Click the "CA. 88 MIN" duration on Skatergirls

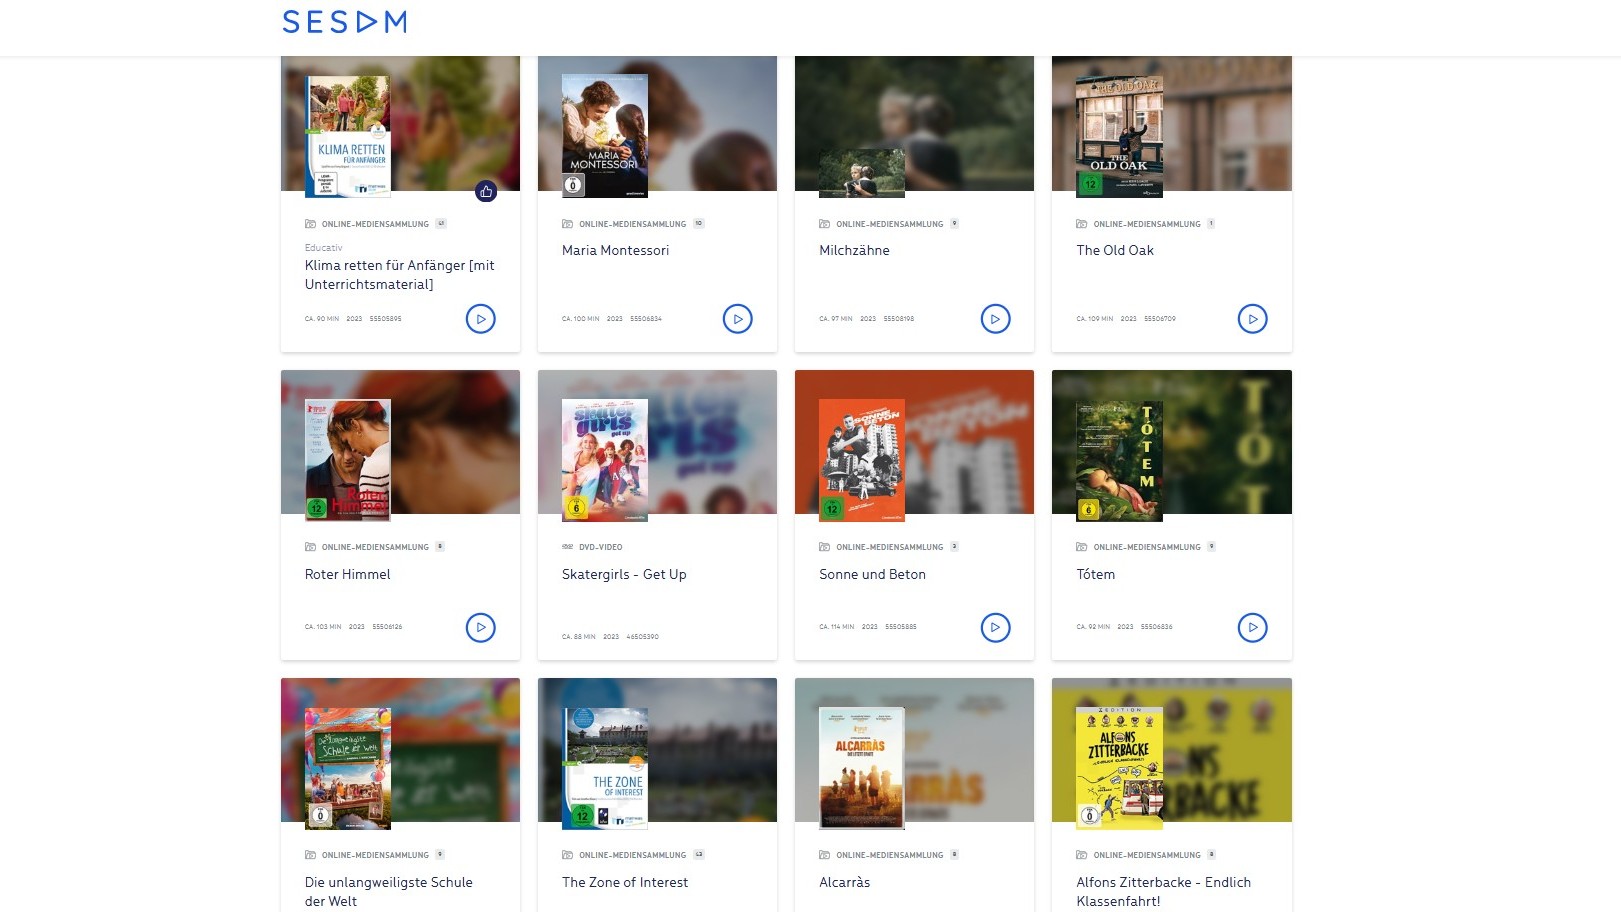(579, 637)
